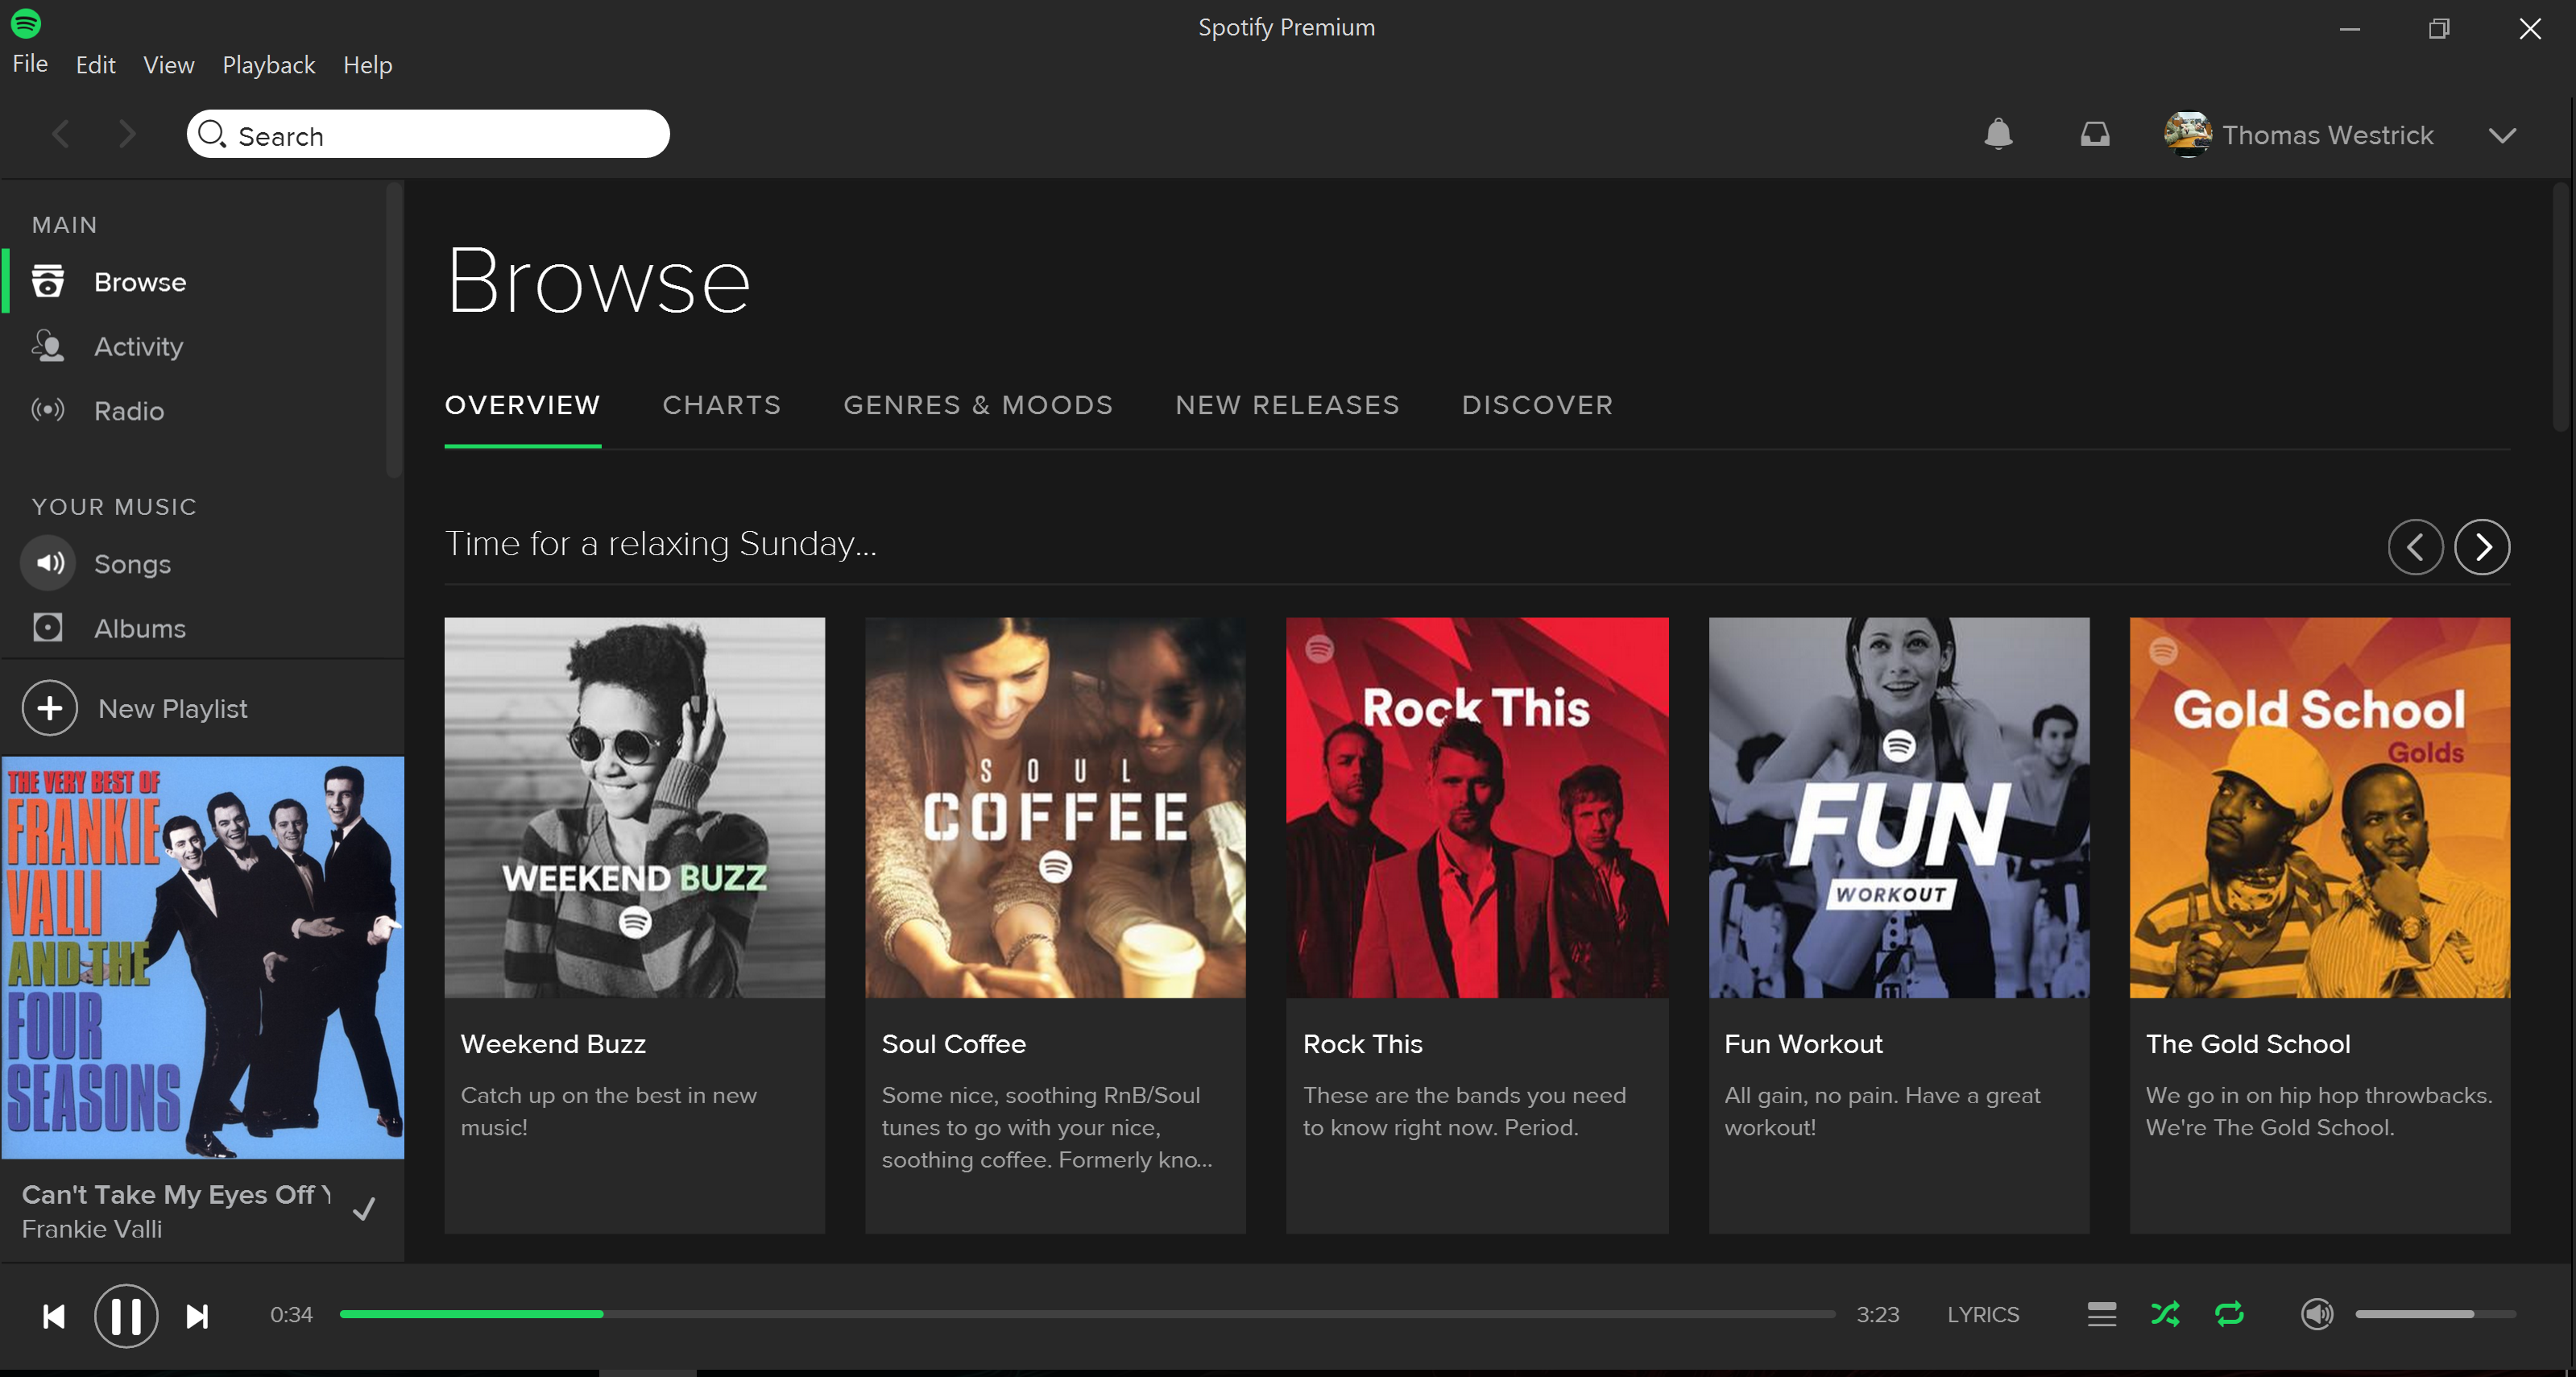Click the song progress bar
The image size is (2576, 1377).
coord(1086,1314)
